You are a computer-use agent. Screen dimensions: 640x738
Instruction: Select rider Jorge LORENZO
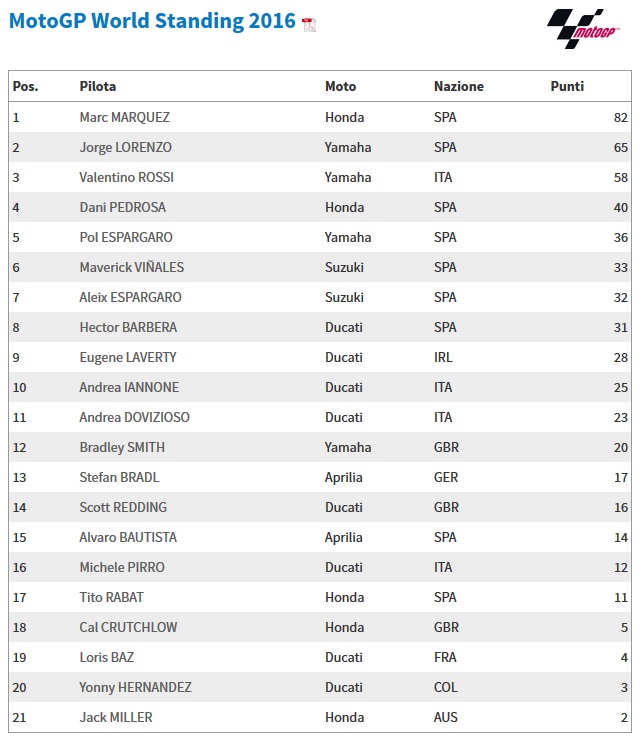(126, 147)
